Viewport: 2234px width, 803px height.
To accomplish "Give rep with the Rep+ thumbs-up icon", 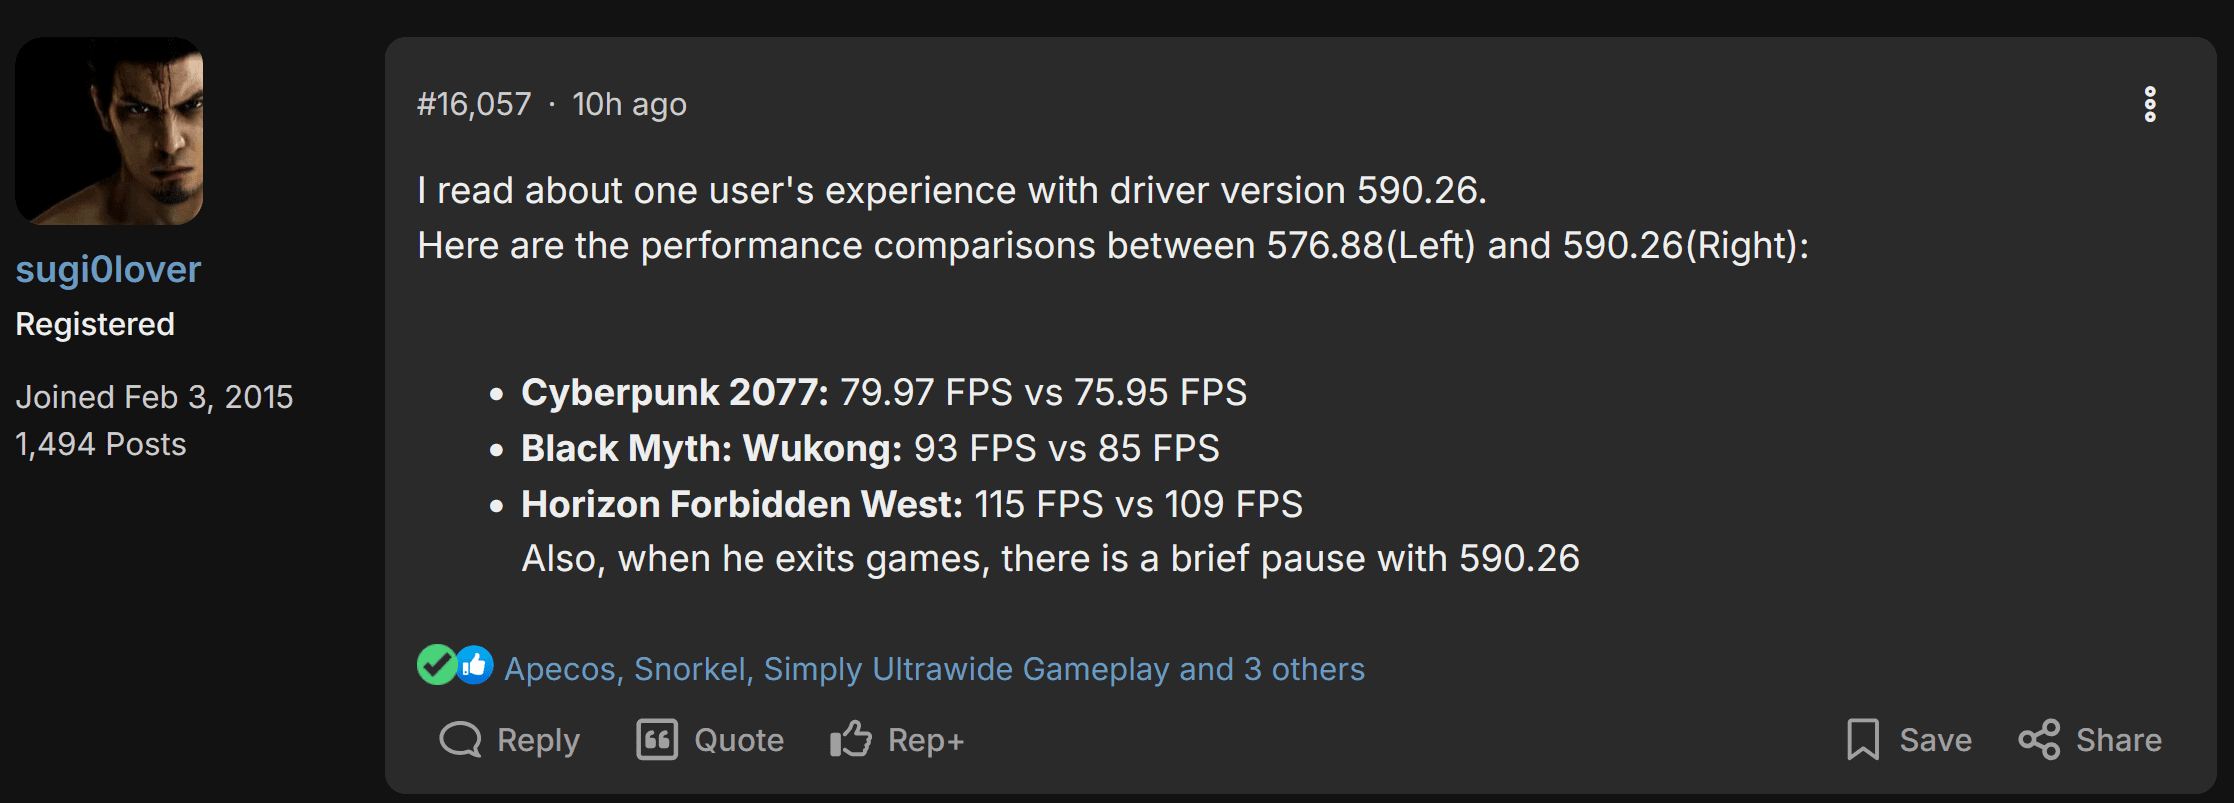I will tap(851, 740).
